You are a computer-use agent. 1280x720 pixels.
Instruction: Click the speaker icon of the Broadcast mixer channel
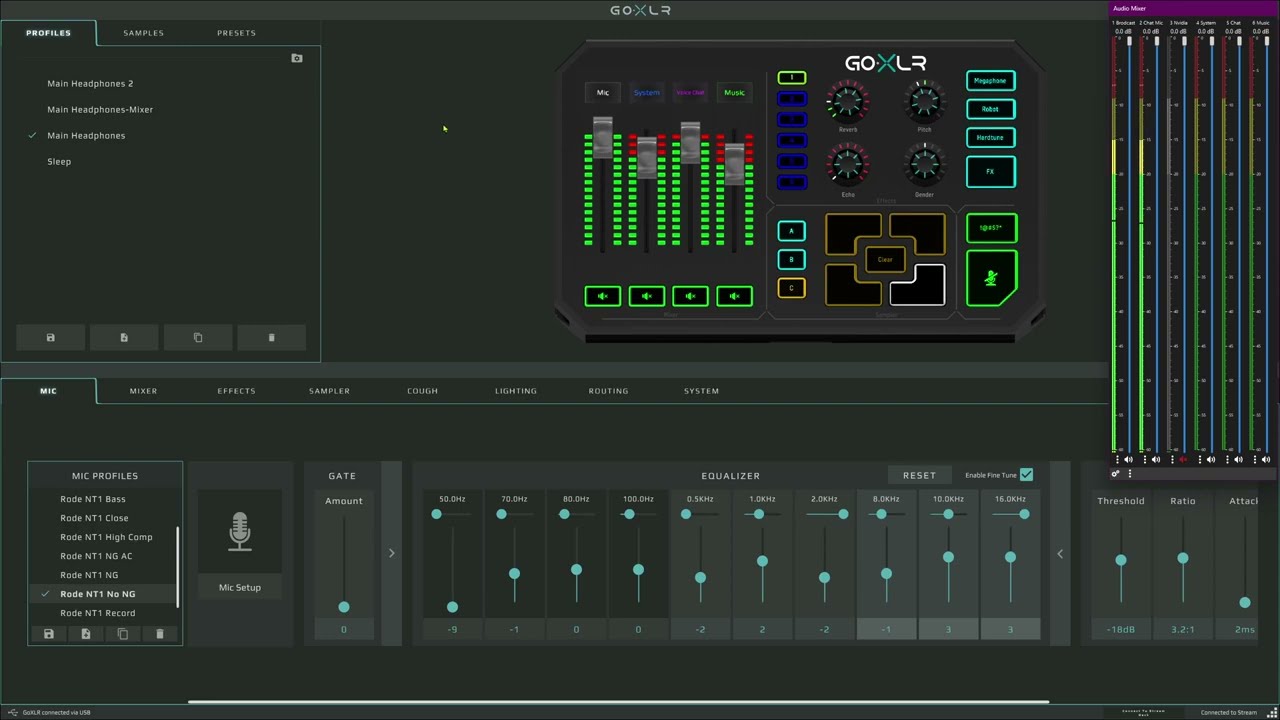[1129, 460]
